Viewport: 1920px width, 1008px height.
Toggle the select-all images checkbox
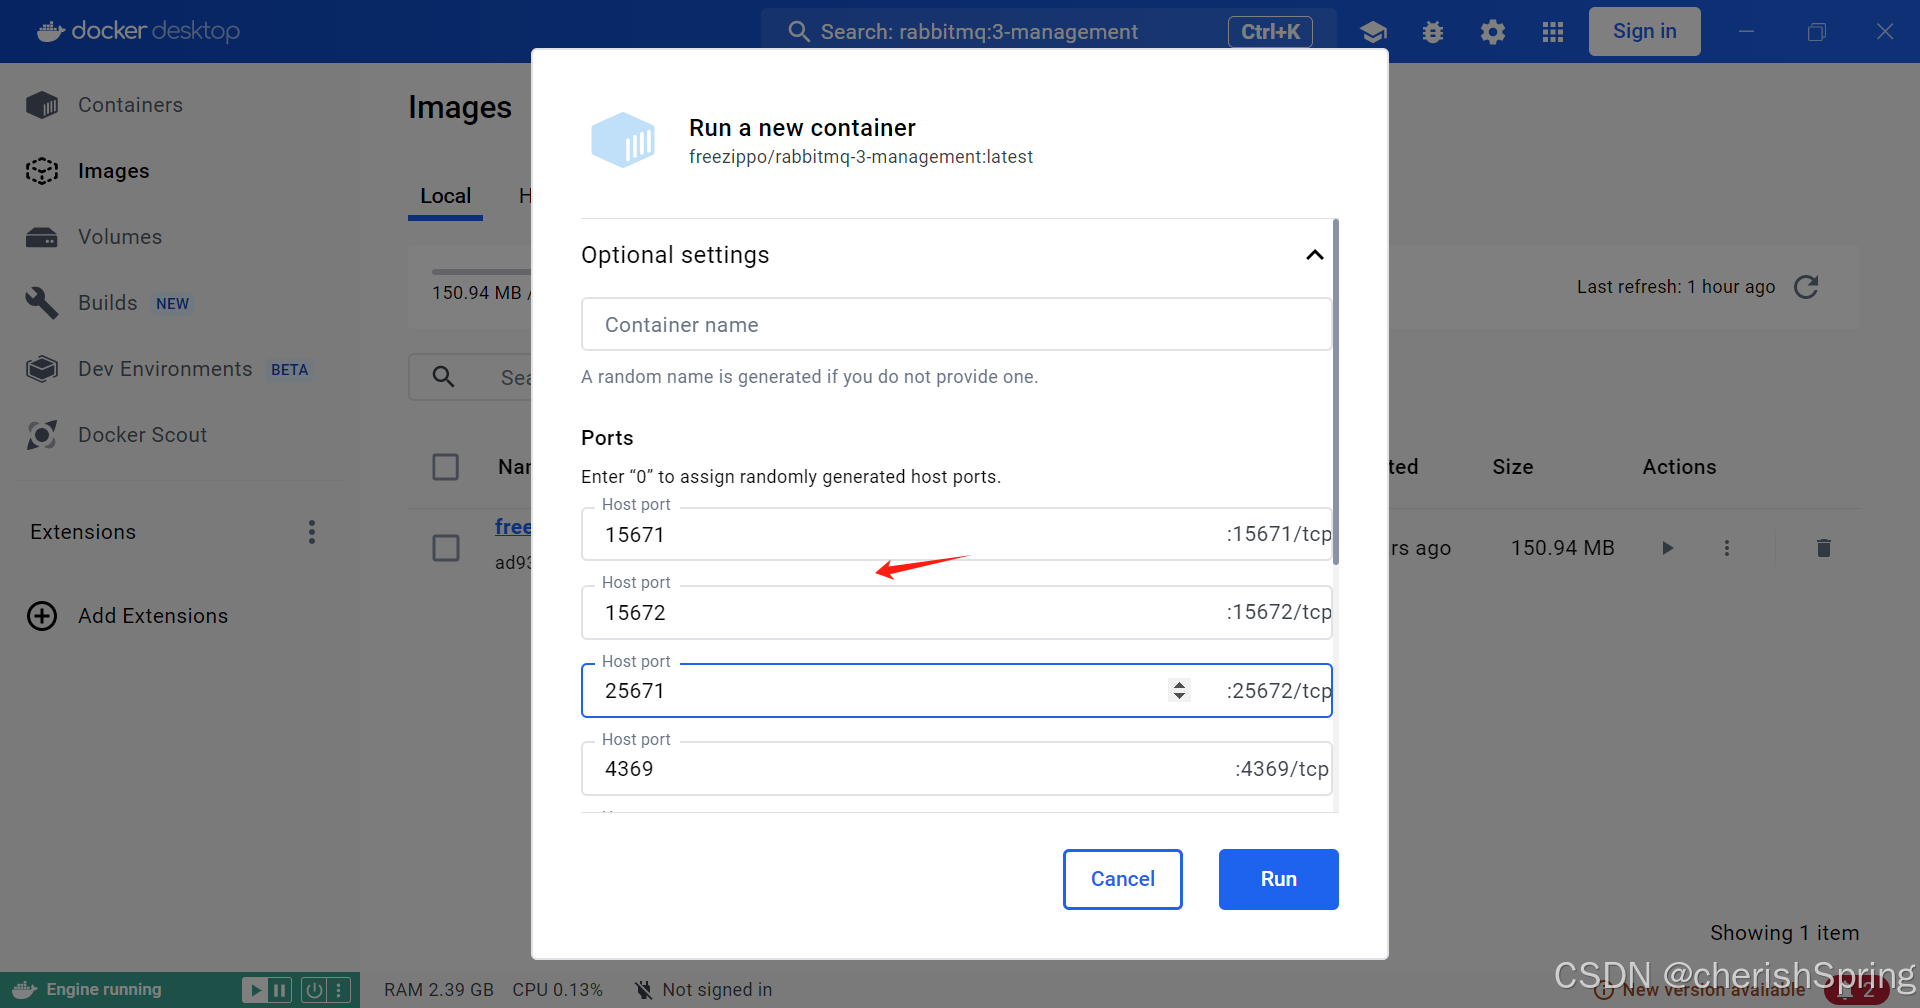coord(446,467)
